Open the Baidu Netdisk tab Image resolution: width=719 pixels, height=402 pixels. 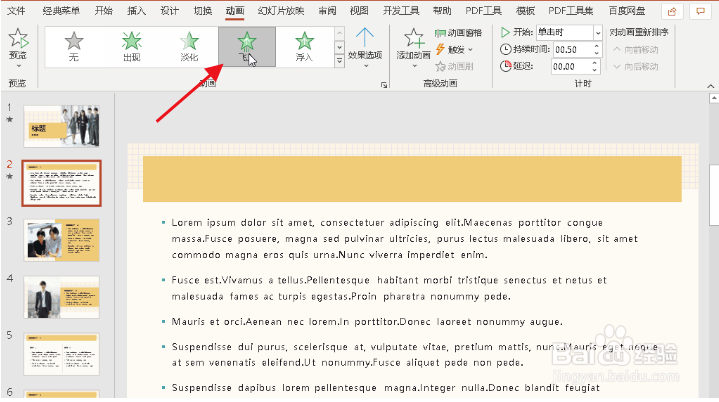pos(627,11)
